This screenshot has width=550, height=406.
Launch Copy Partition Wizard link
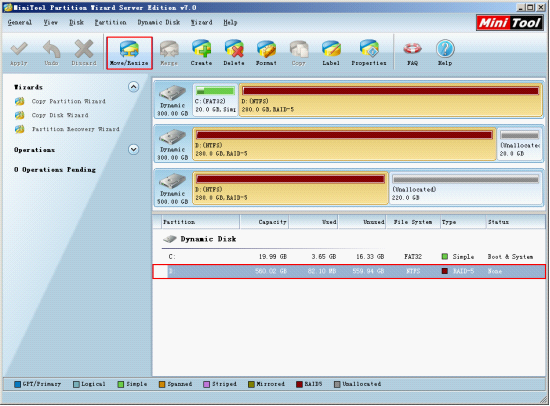click(68, 101)
